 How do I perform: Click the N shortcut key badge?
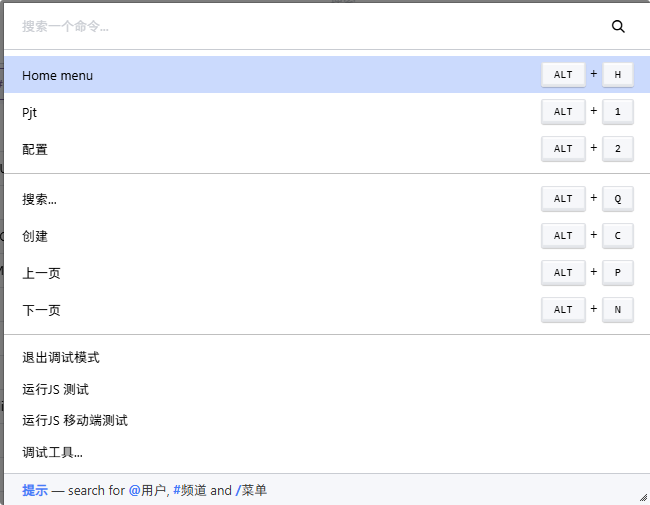[618, 309]
